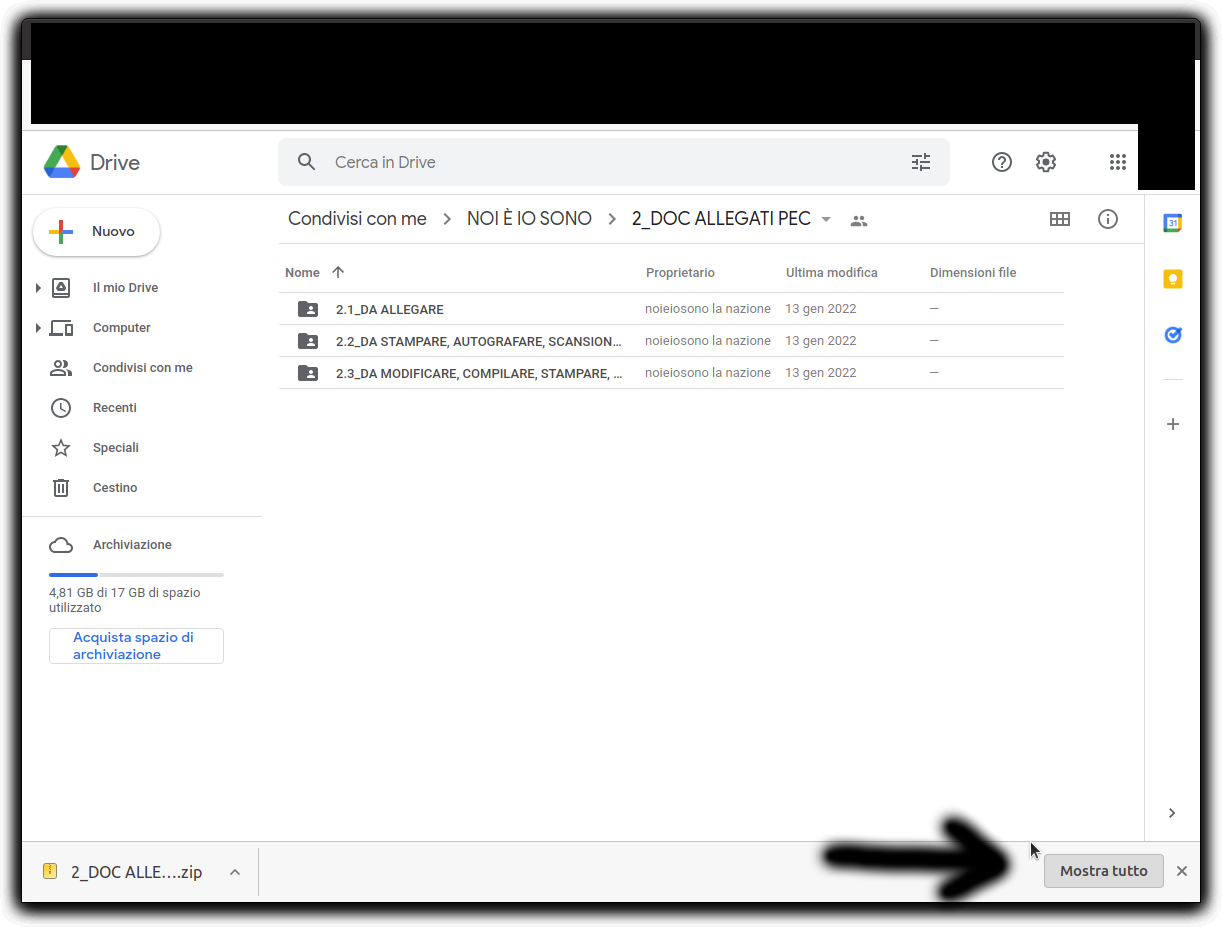Image resolution: width=1222 pixels, height=927 pixels.
Task: Open Google Keep side panel
Action: pyautogui.click(x=1172, y=279)
